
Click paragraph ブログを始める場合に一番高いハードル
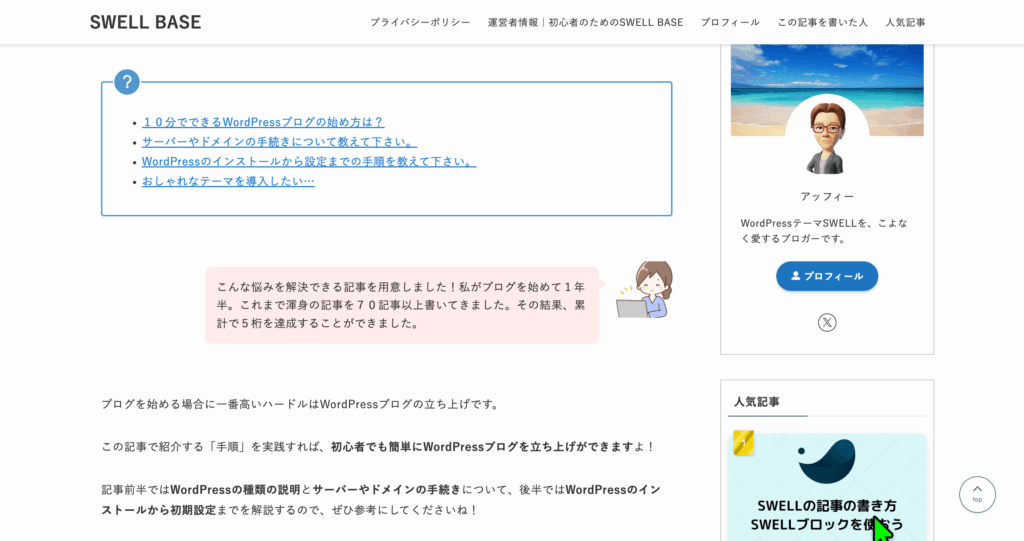[301, 404]
